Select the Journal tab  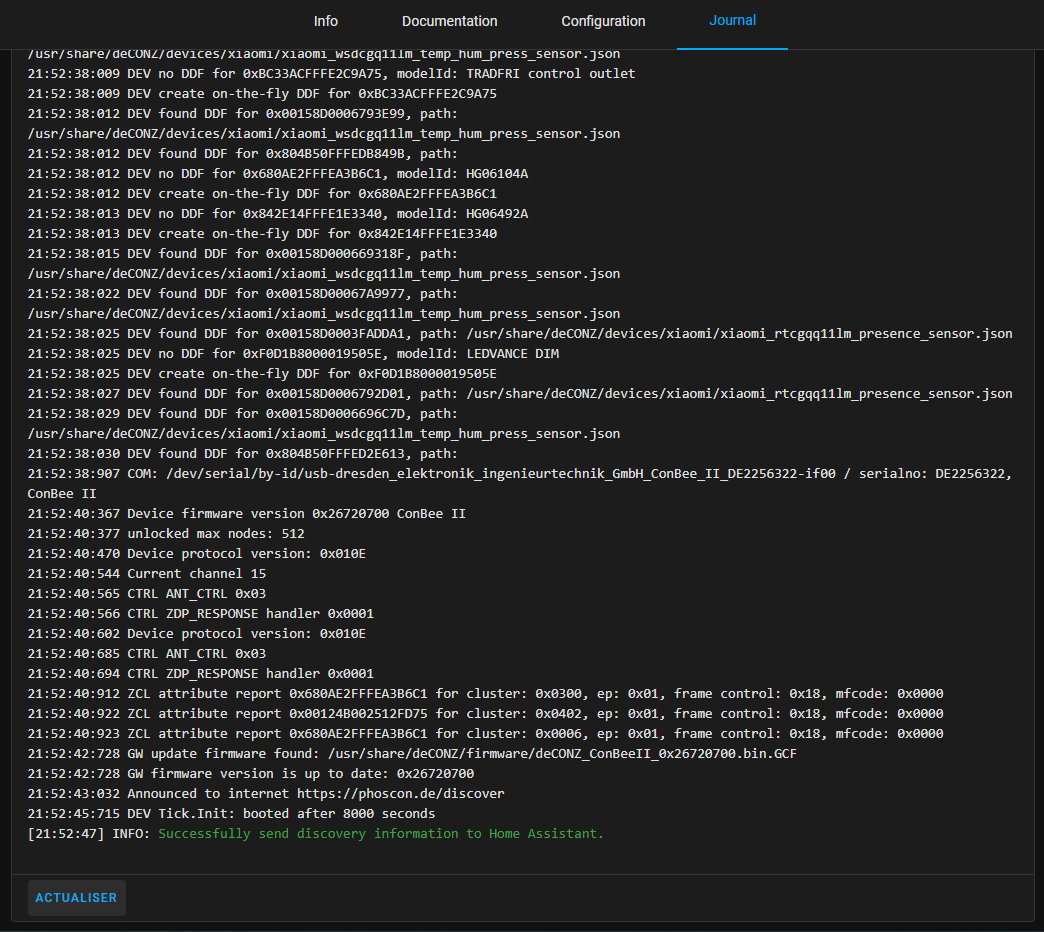(x=732, y=21)
